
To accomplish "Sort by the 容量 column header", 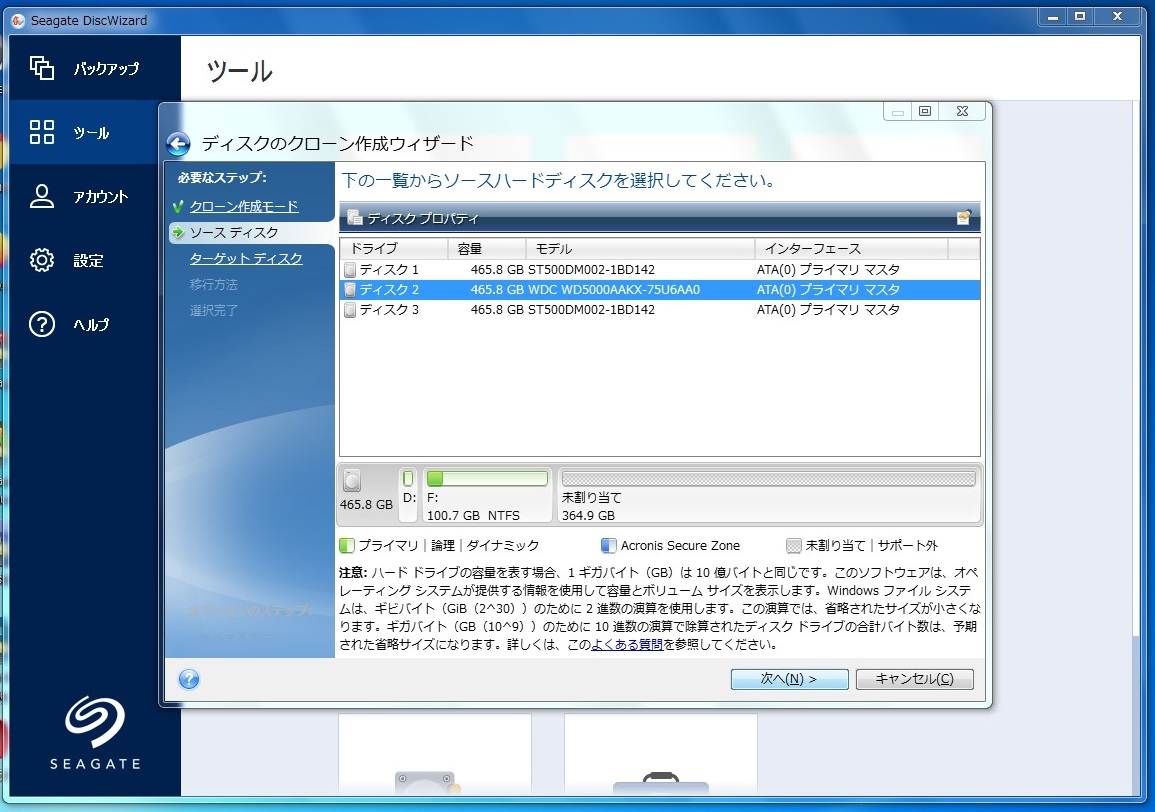I will tap(487, 248).
